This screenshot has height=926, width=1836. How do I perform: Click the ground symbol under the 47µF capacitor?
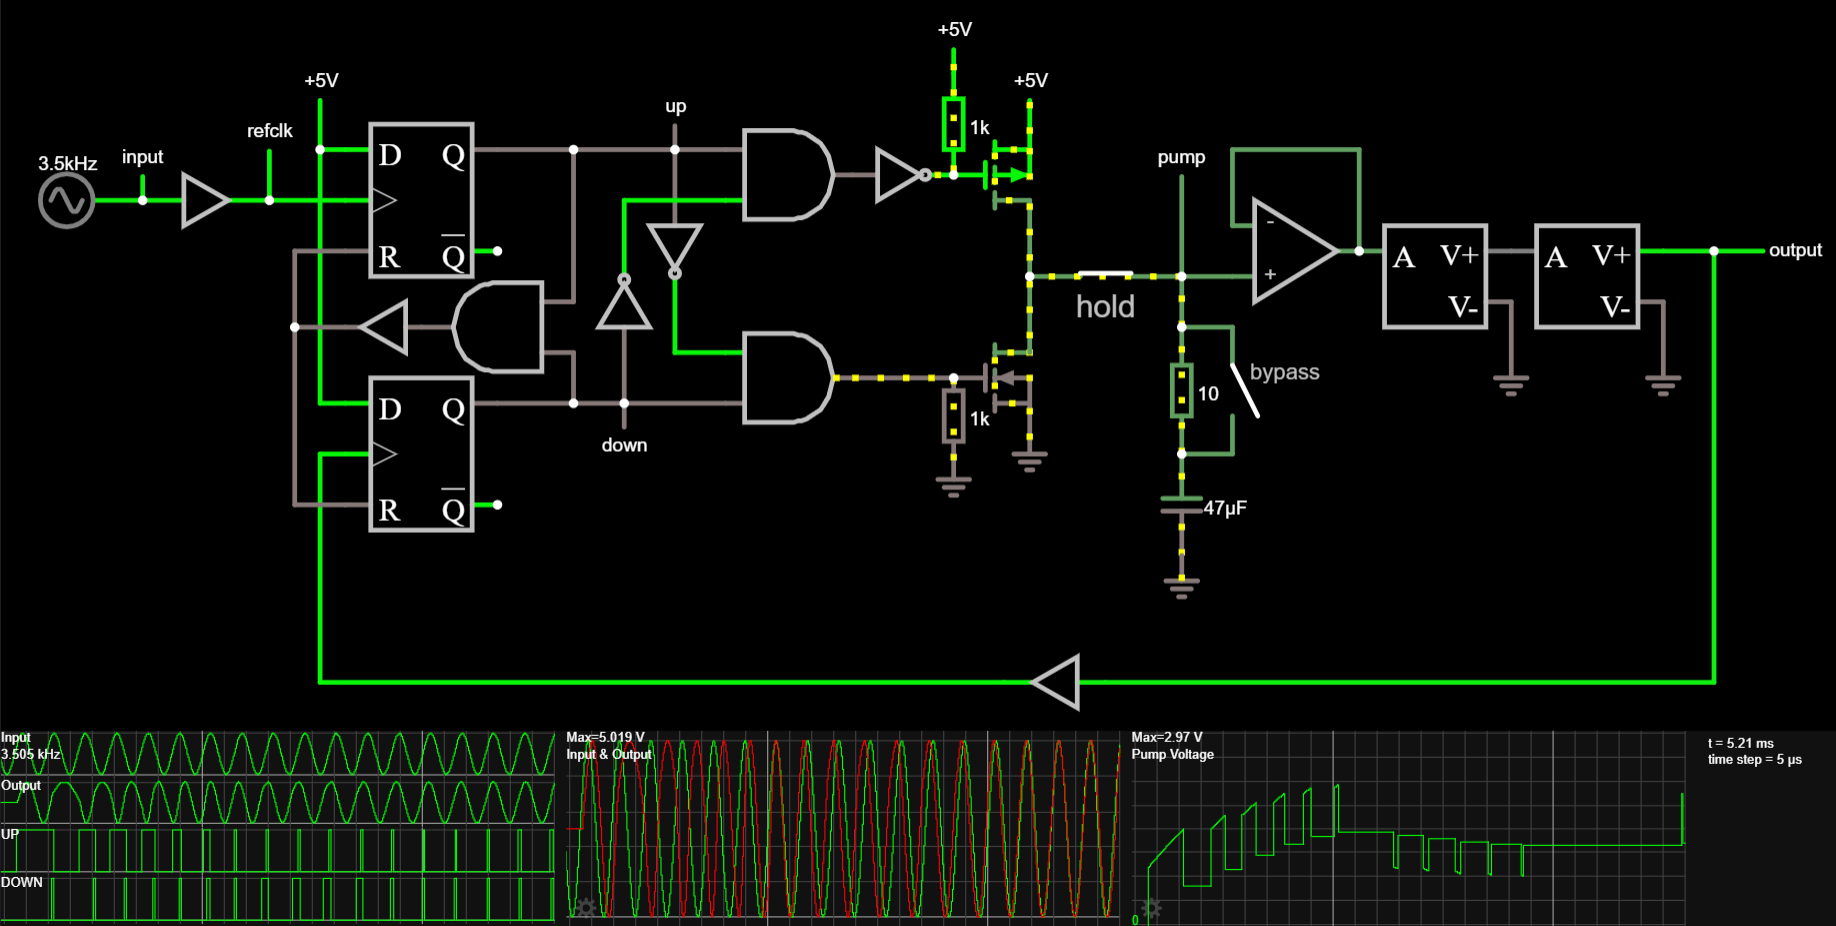click(1182, 586)
